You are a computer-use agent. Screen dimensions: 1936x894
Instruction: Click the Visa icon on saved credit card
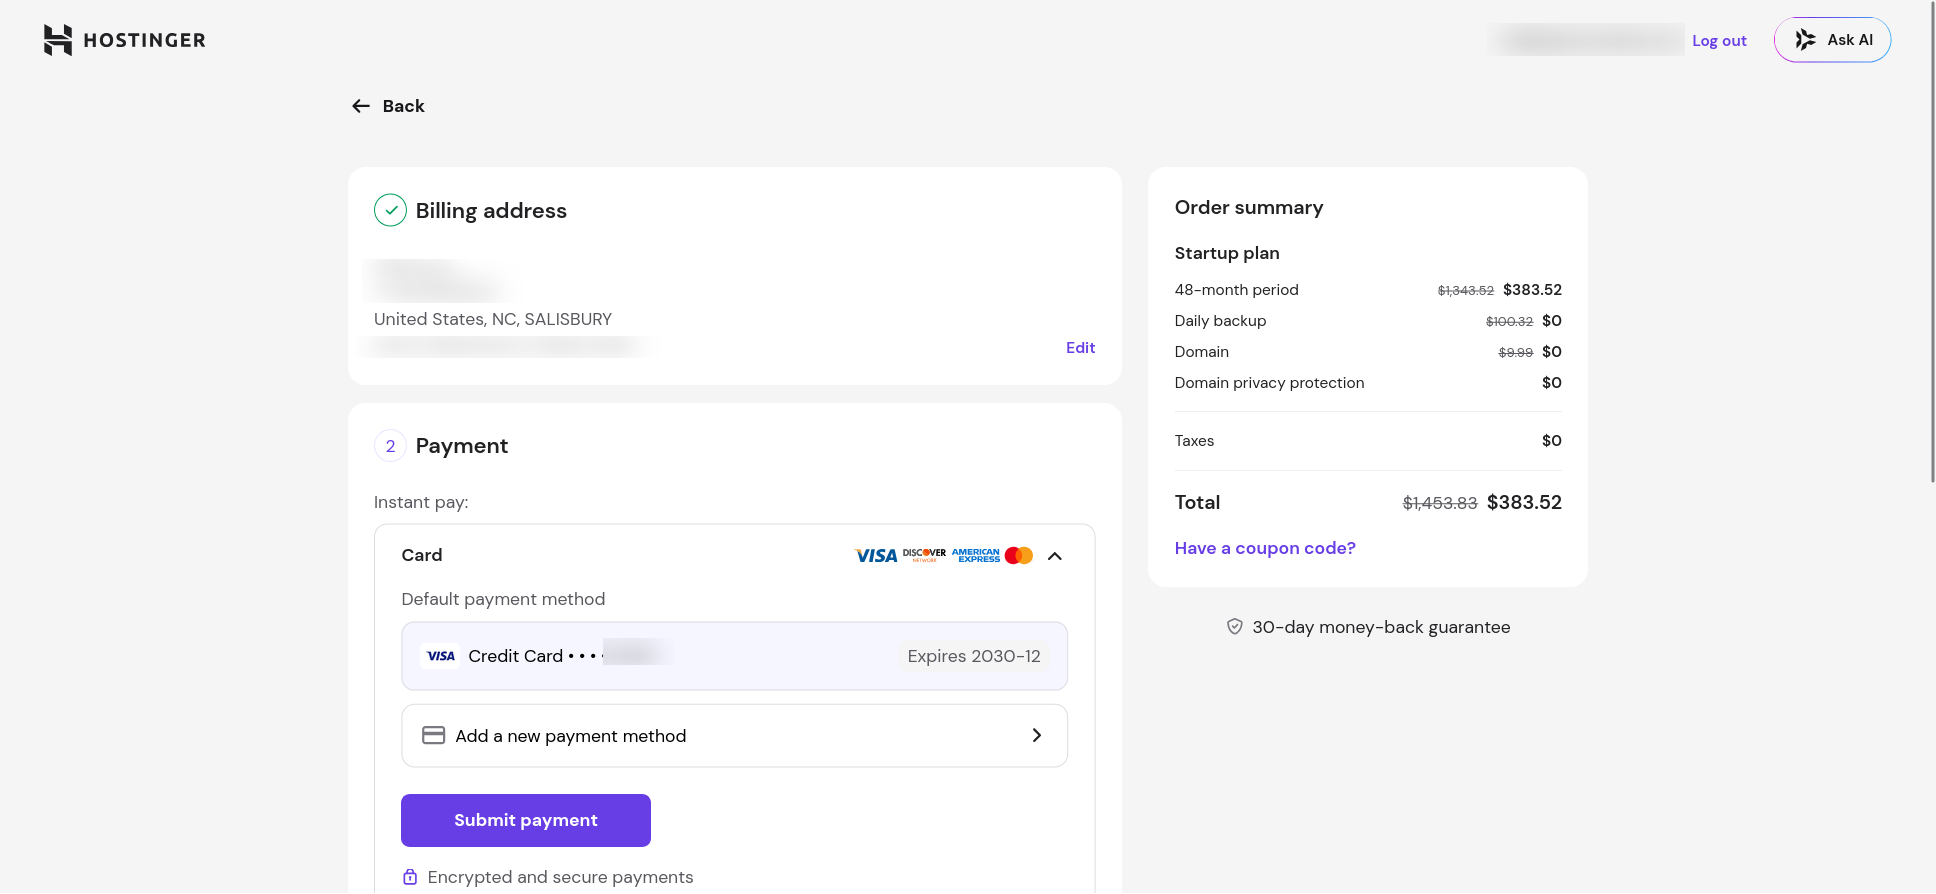(440, 656)
